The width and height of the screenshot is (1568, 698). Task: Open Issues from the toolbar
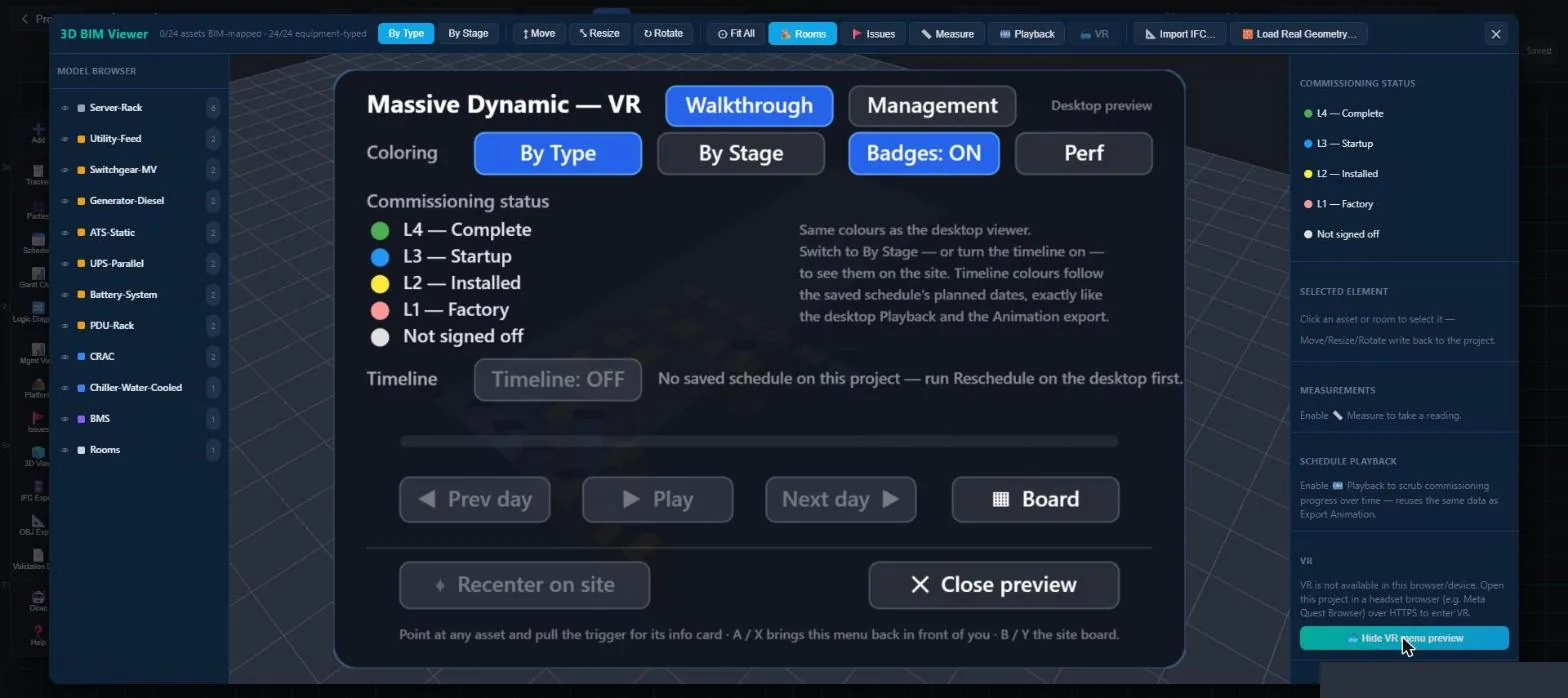873,34
